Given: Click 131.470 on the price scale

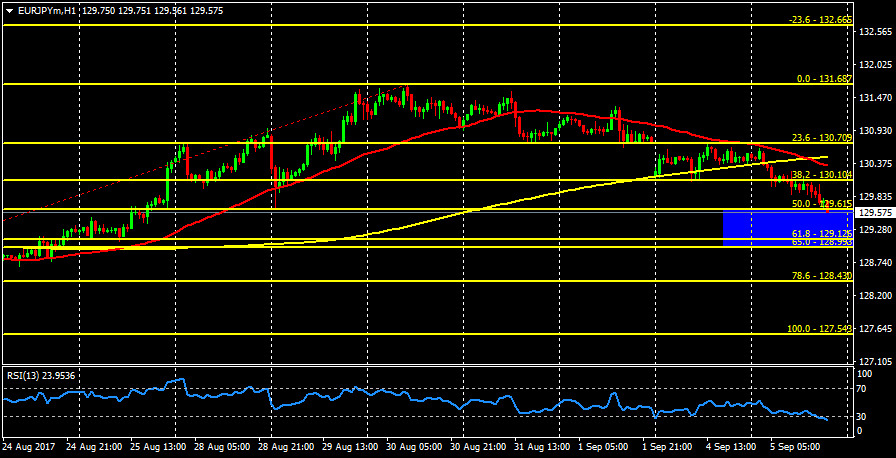Looking at the screenshot, I should (875, 97).
